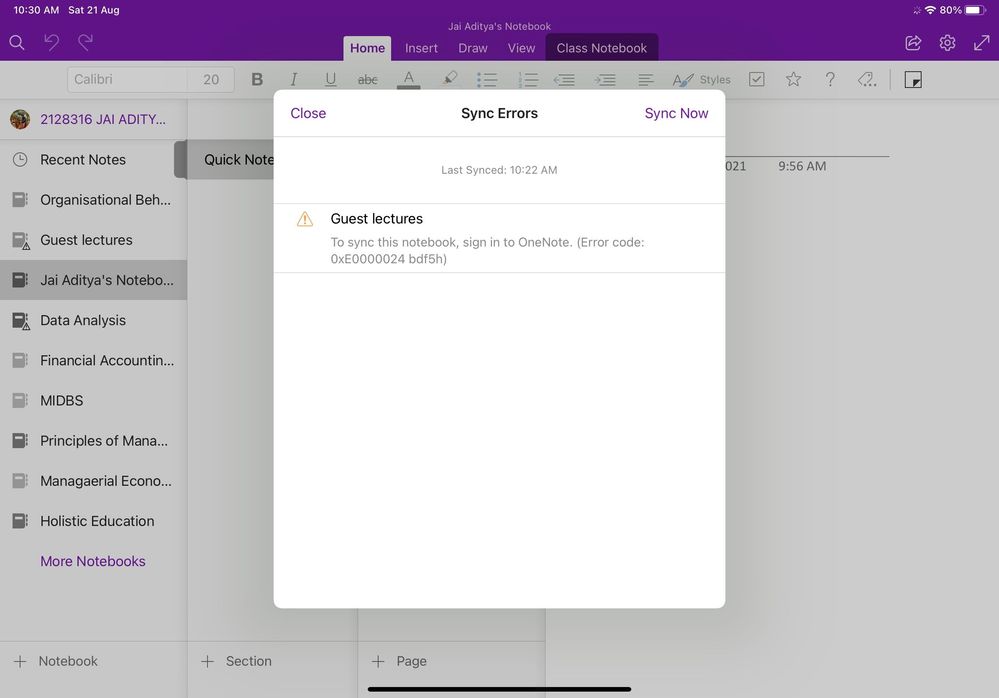
Task: Switch to the Class Notebook tab
Action: tap(601, 48)
